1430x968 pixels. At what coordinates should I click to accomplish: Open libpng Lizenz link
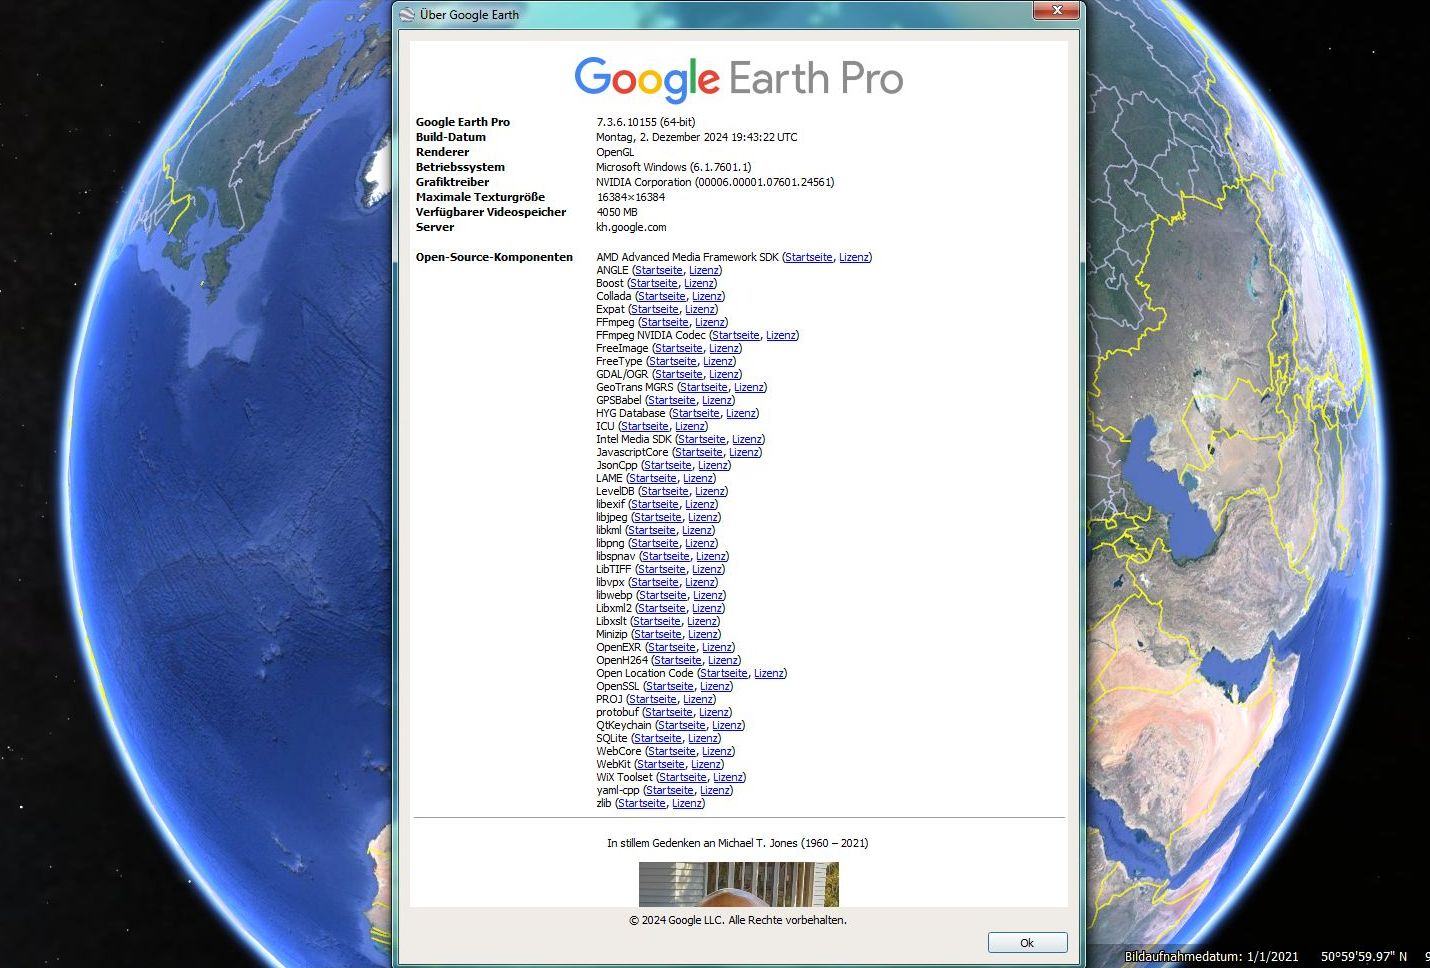coord(700,543)
